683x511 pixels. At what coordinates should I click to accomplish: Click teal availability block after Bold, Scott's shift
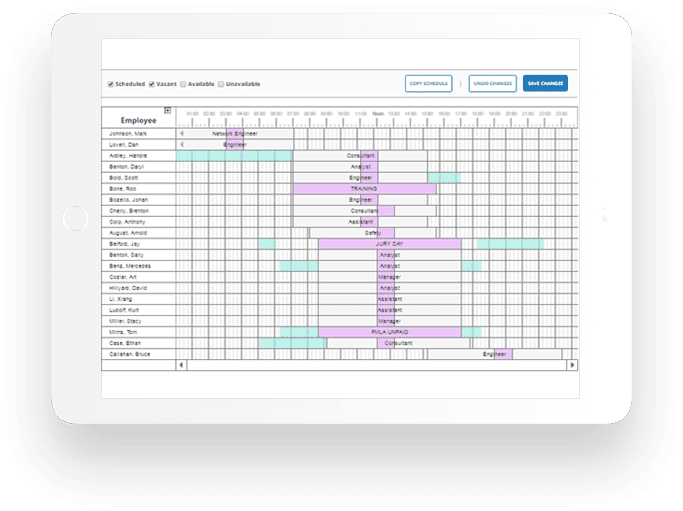(x=444, y=178)
